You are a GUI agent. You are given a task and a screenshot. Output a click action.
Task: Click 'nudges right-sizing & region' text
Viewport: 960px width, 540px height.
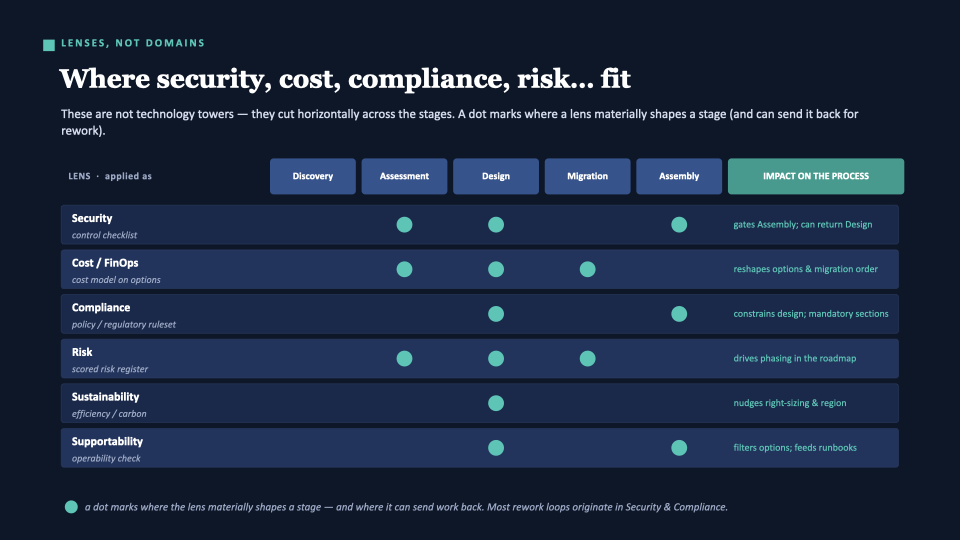click(790, 403)
